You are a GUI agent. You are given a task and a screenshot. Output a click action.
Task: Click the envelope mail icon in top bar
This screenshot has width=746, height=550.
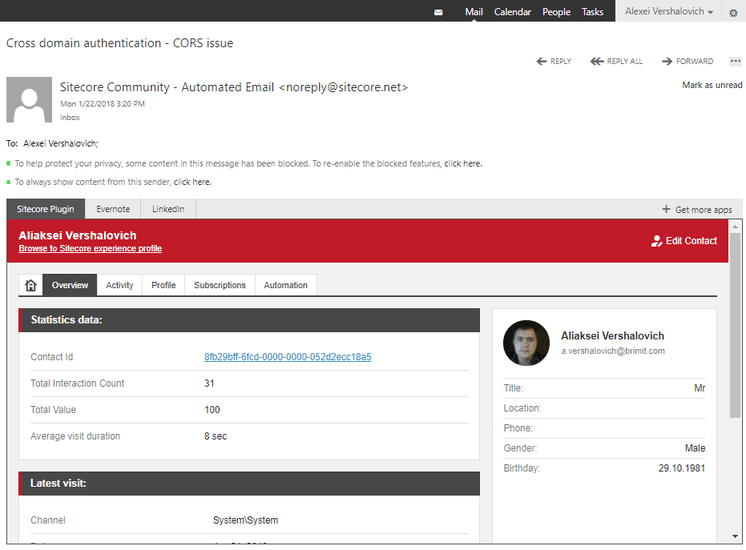pos(438,12)
